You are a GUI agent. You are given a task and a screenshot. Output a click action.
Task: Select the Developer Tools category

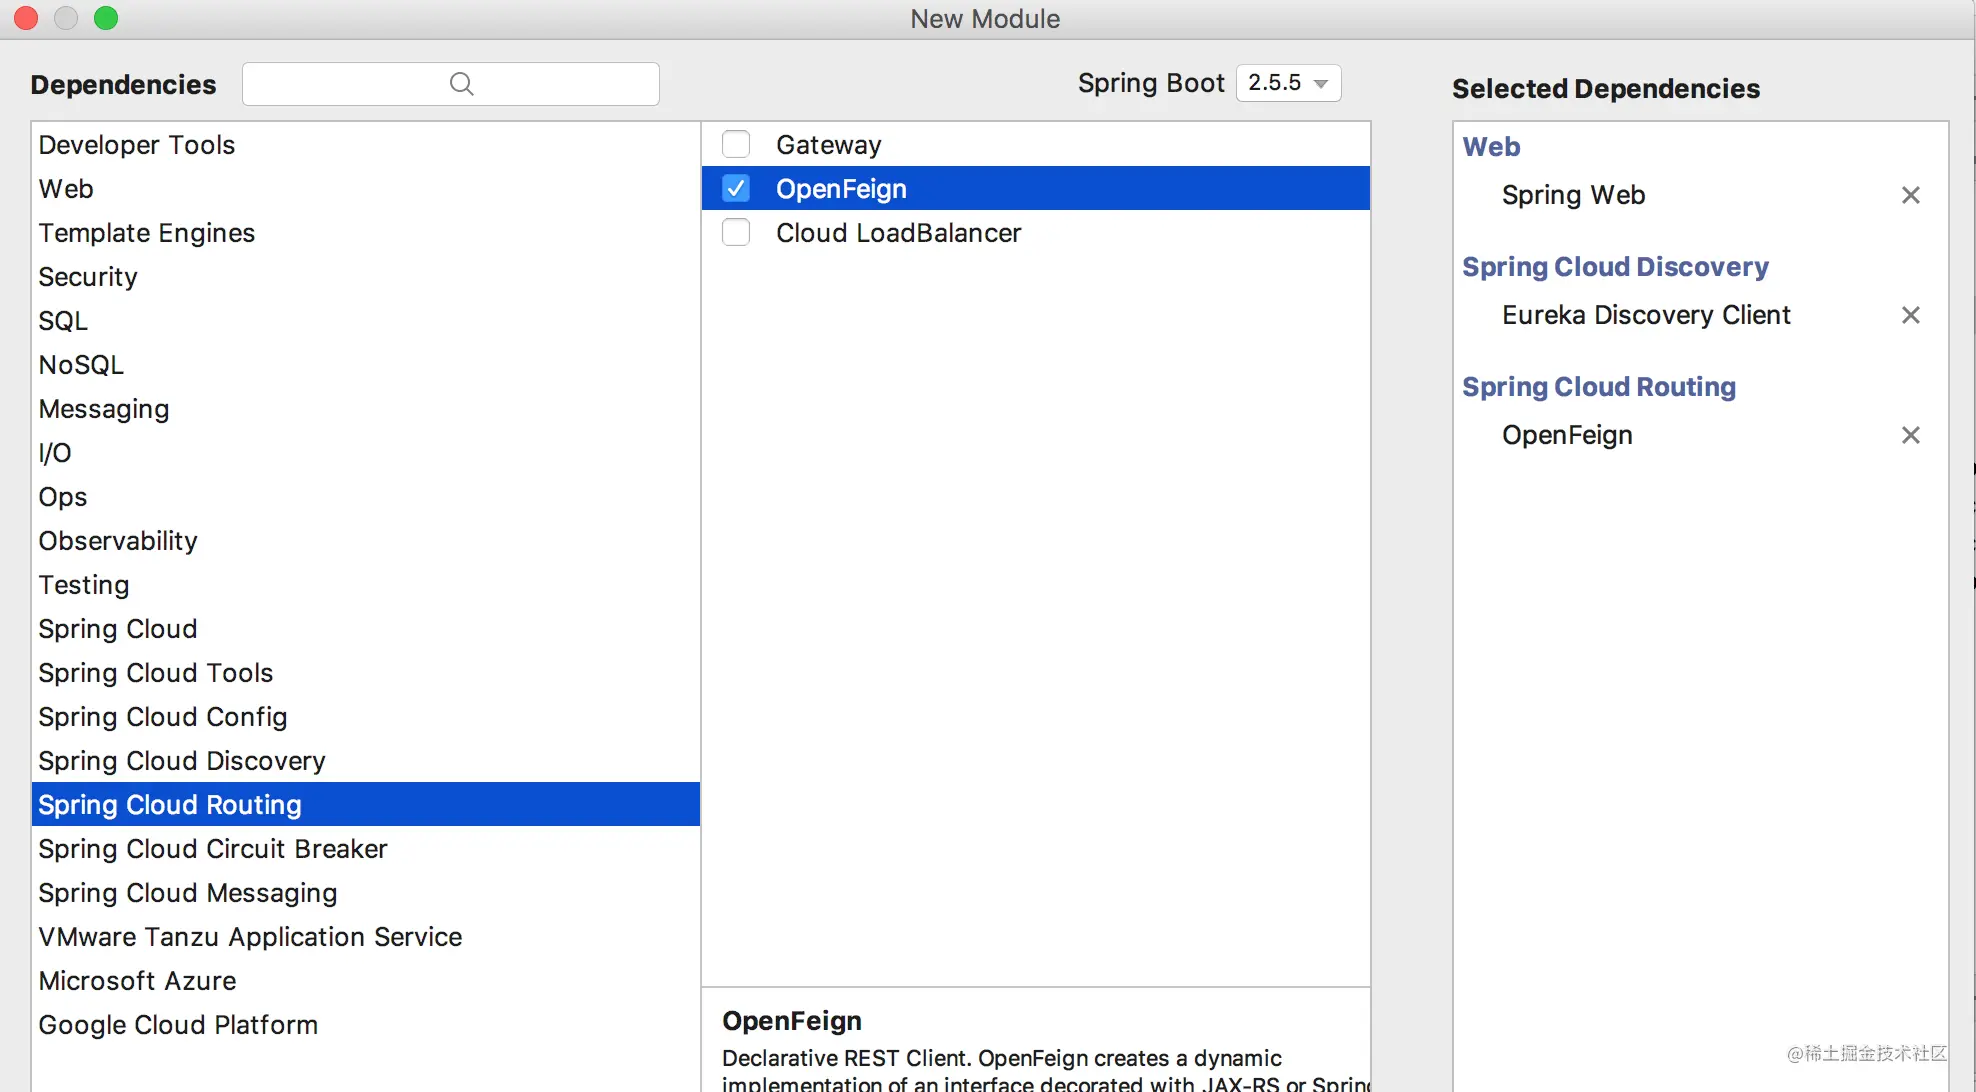(x=366, y=145)
